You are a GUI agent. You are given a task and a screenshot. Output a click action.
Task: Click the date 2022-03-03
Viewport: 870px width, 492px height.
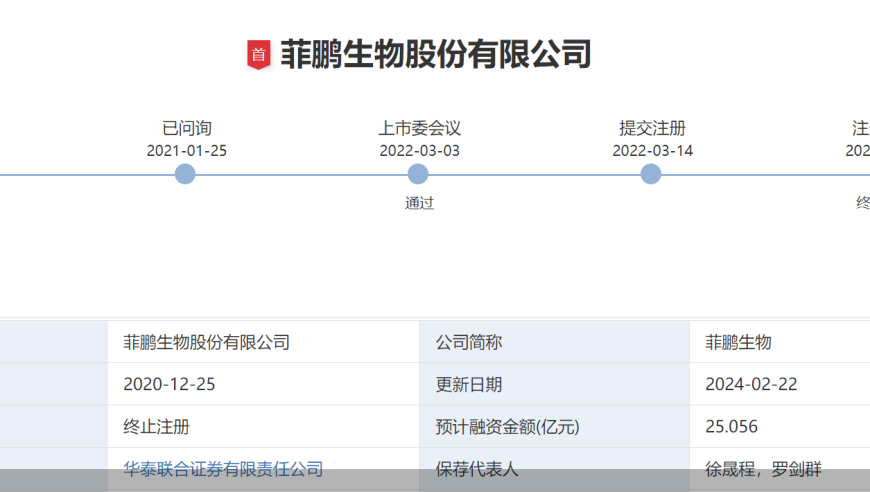coord(419,151)
